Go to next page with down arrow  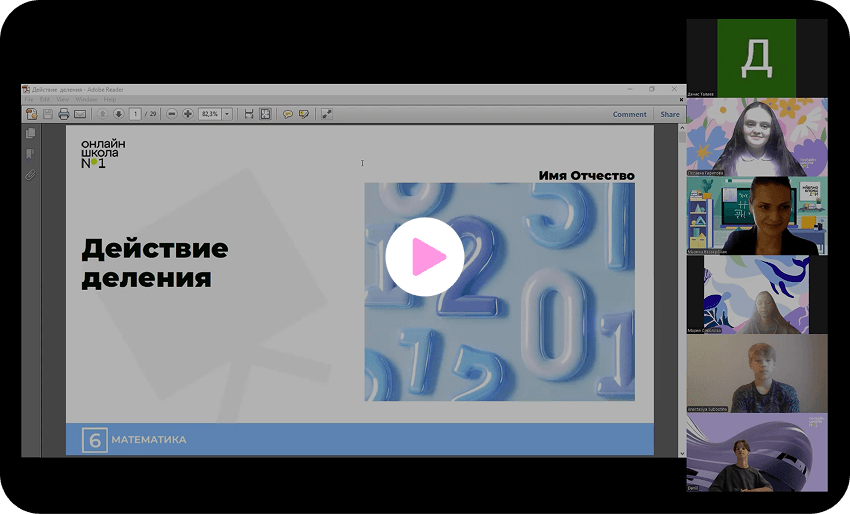point(118,114)
